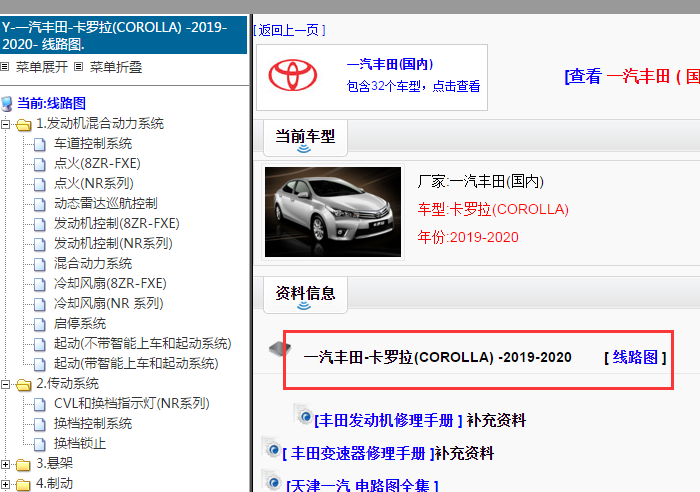Open tree item 换档锁止

(x=80, y=444)
